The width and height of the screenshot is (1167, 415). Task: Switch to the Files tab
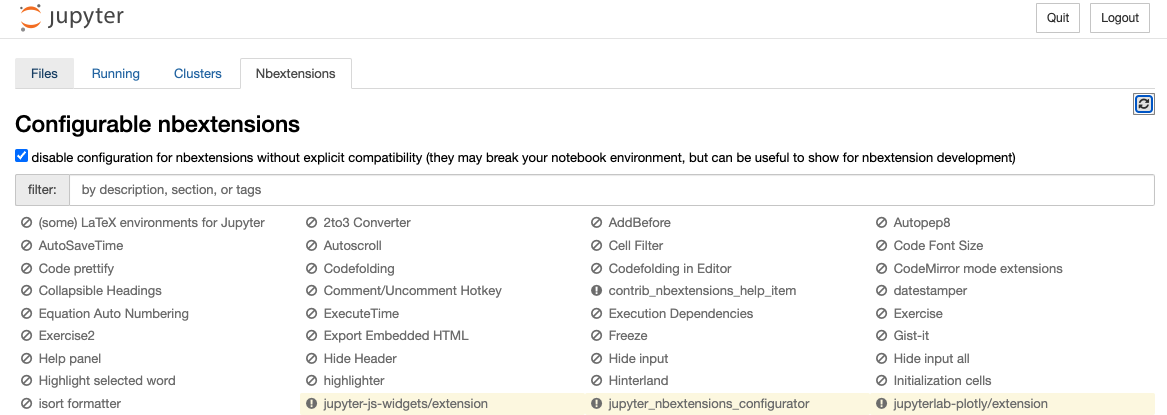[x=44, y=74]
